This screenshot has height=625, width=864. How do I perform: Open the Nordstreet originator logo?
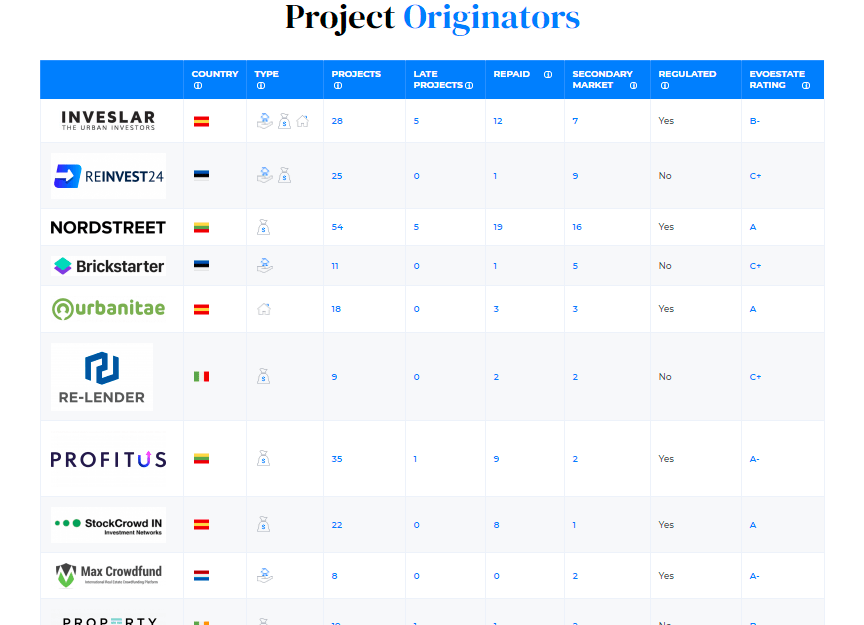click(x=108, y=227)
